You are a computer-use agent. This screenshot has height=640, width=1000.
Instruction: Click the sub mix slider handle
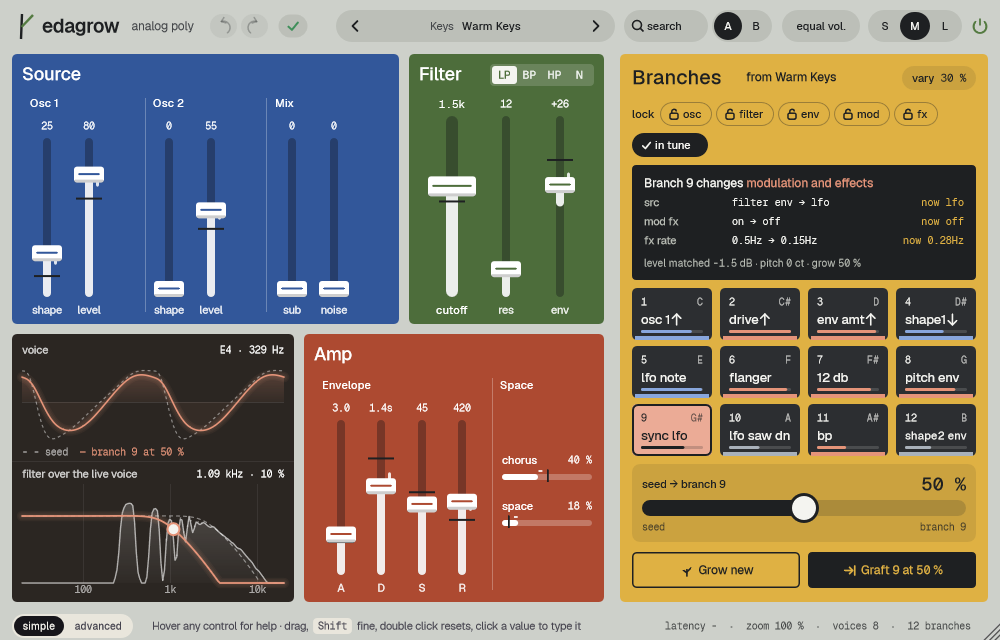click(291, 289)
